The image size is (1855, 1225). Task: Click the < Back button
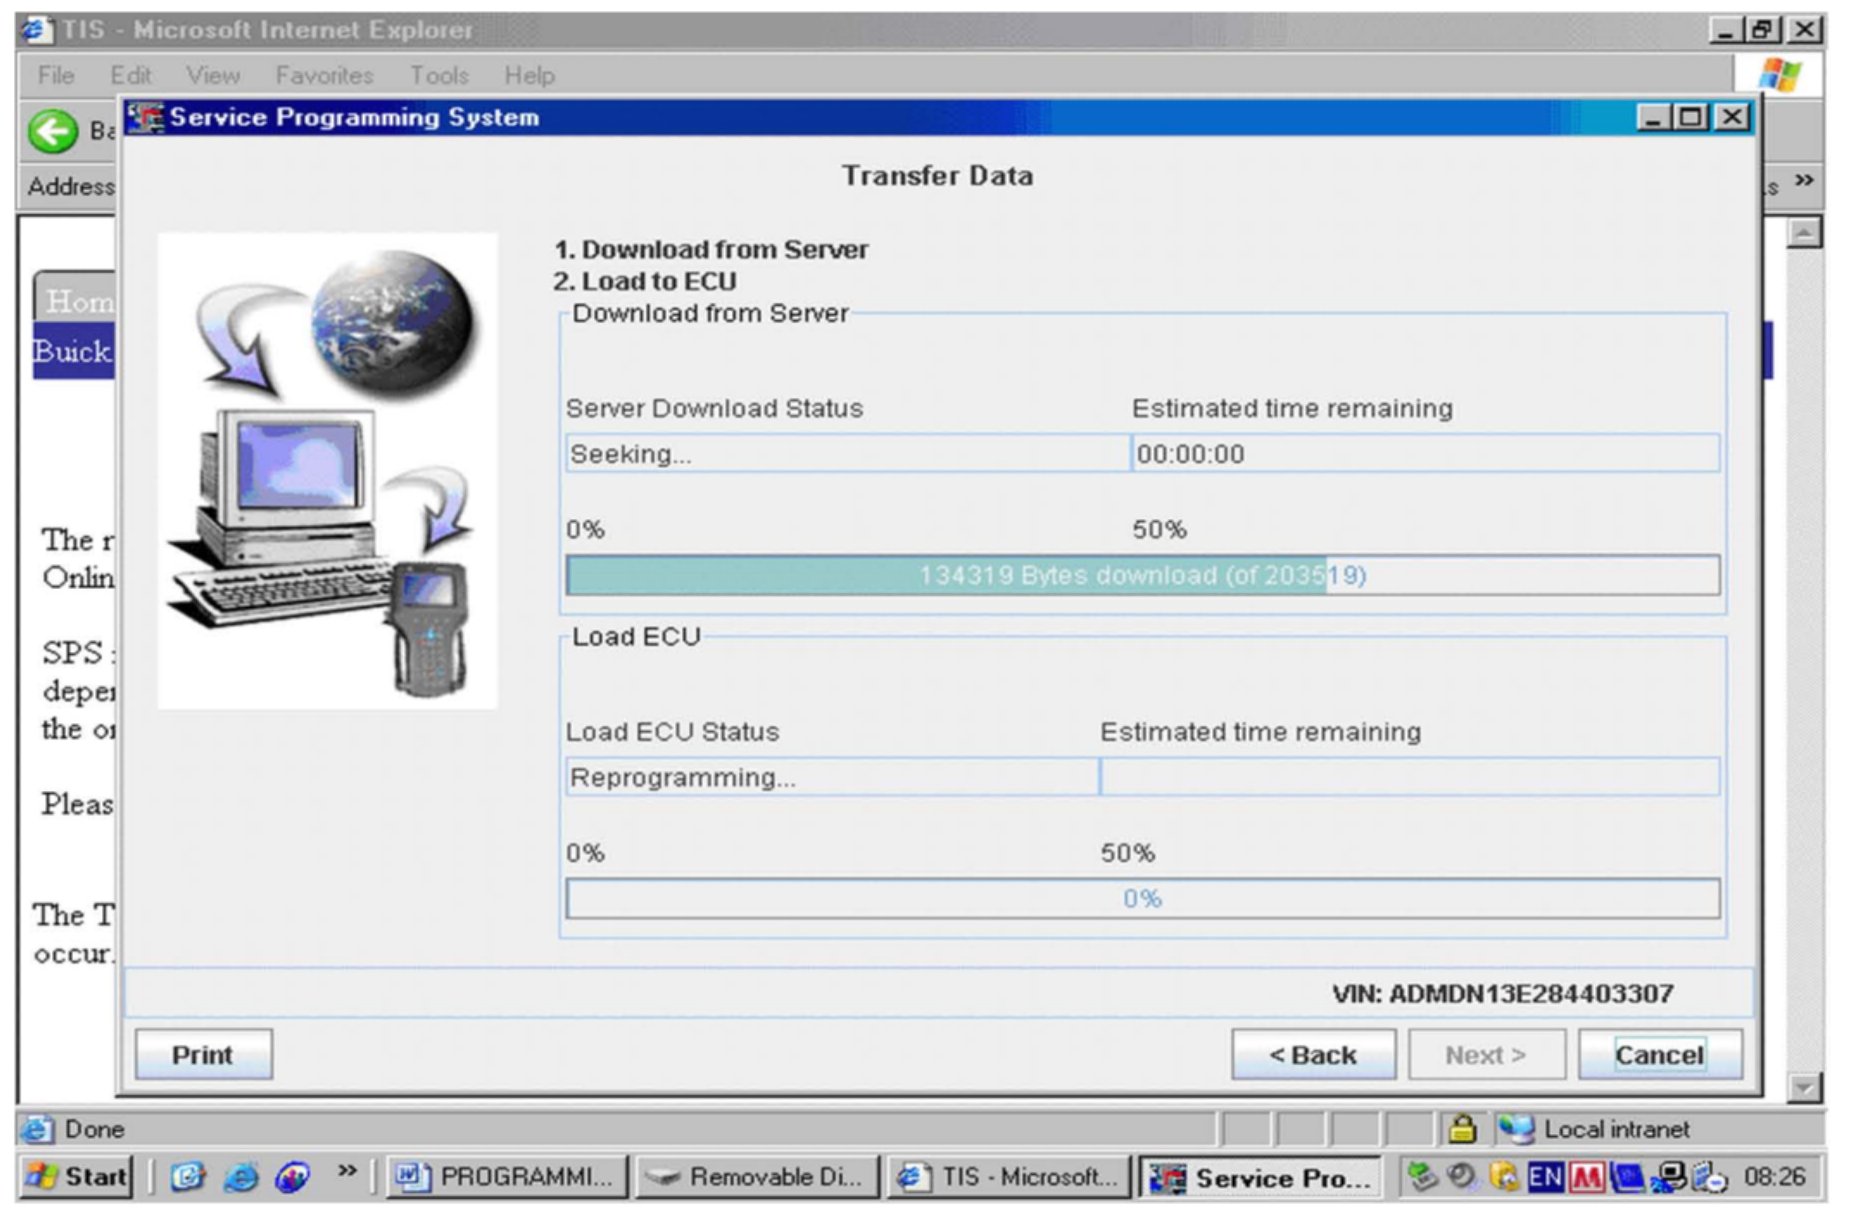(x=1312, y=1055)
